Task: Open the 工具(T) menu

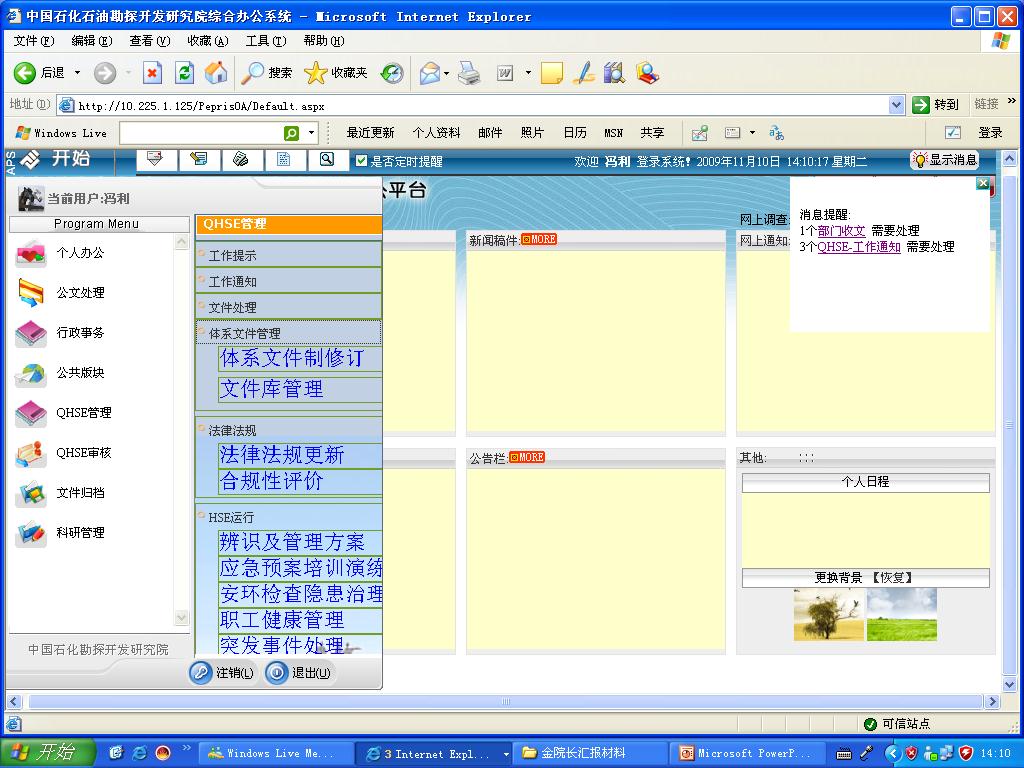Action: pyautogui.click(x=265, y=41)
